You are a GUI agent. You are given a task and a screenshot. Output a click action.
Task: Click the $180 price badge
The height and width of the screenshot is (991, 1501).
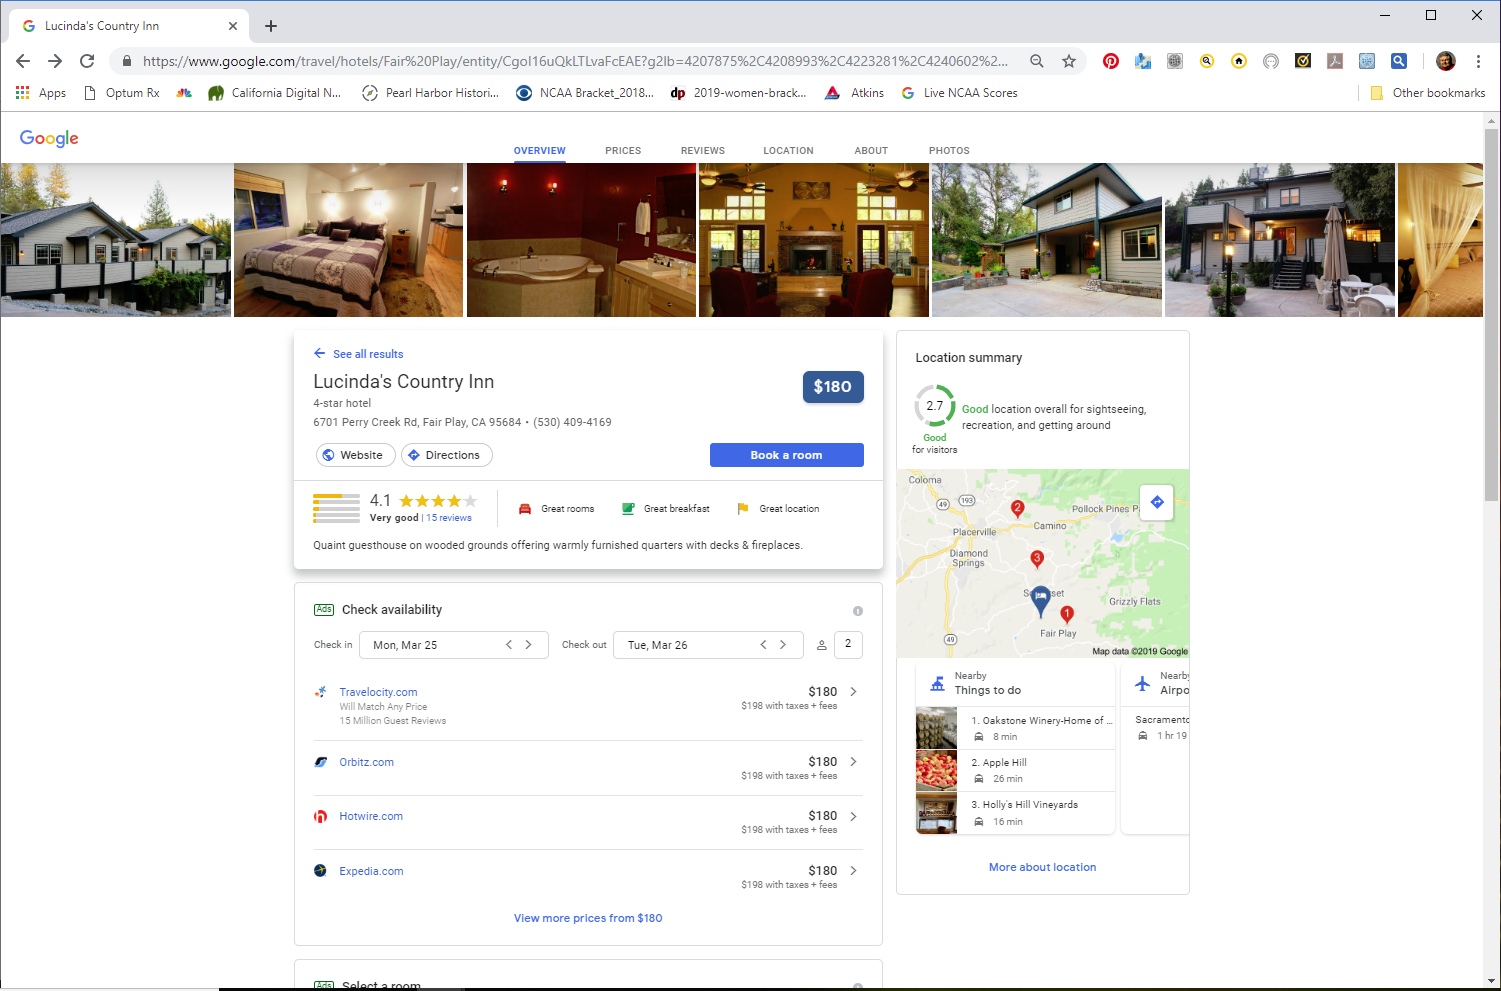(833, 387)
